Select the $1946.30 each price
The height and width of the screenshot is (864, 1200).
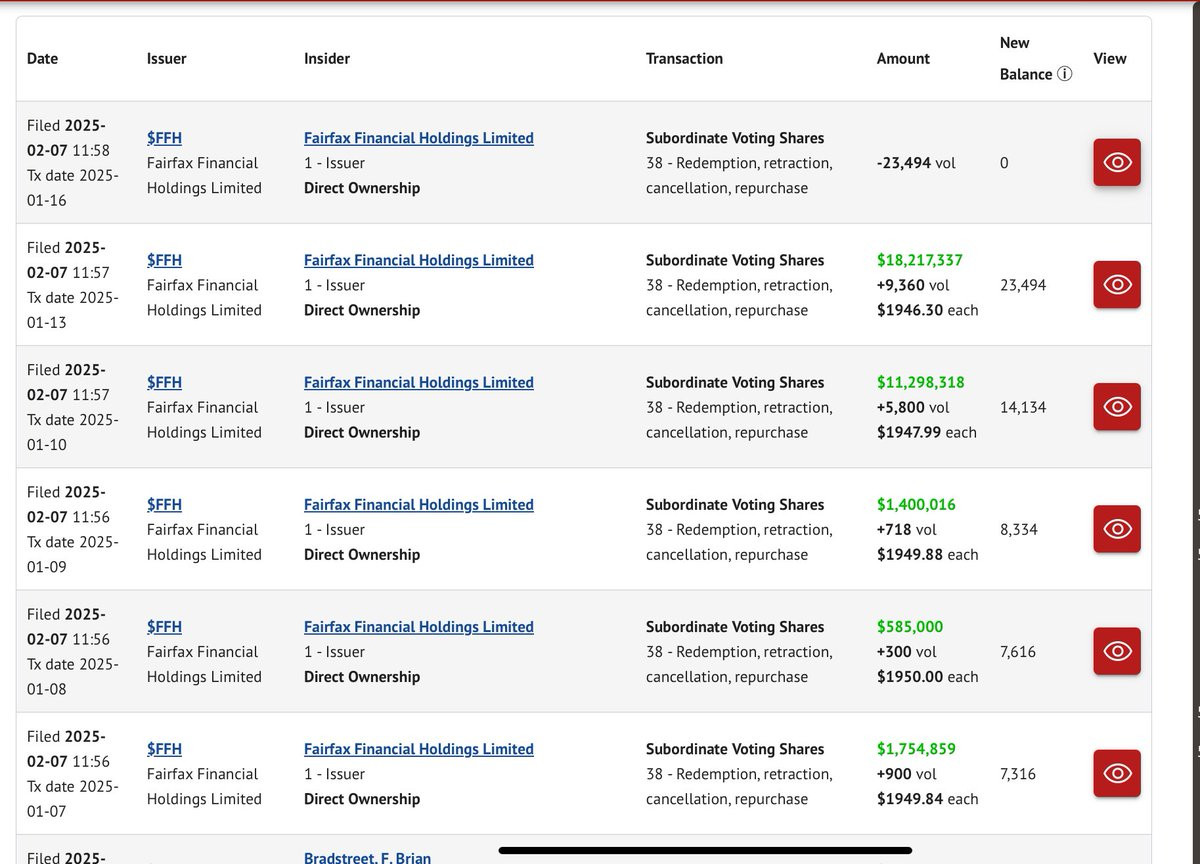pos(927,310)
